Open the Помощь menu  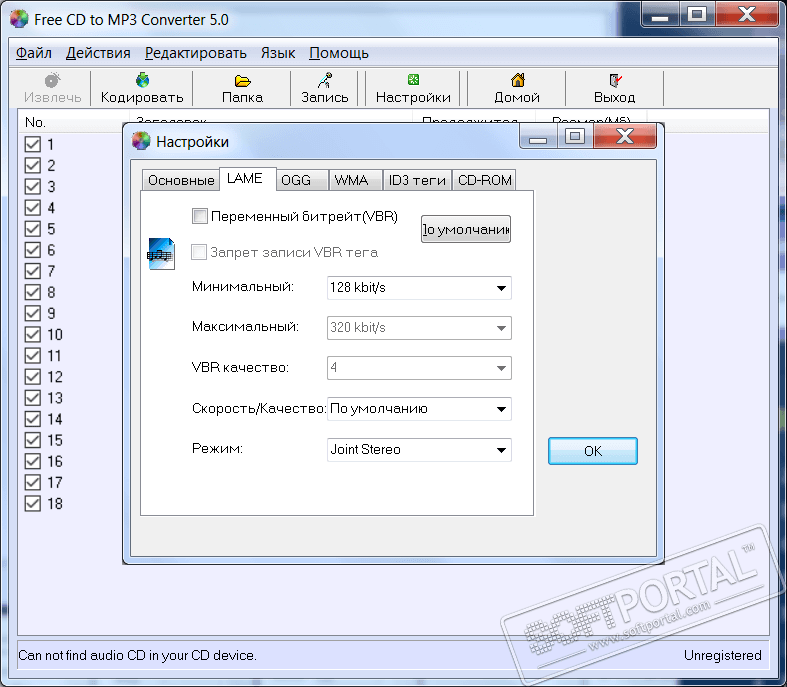pyautogui.click(x=339, y=53)
